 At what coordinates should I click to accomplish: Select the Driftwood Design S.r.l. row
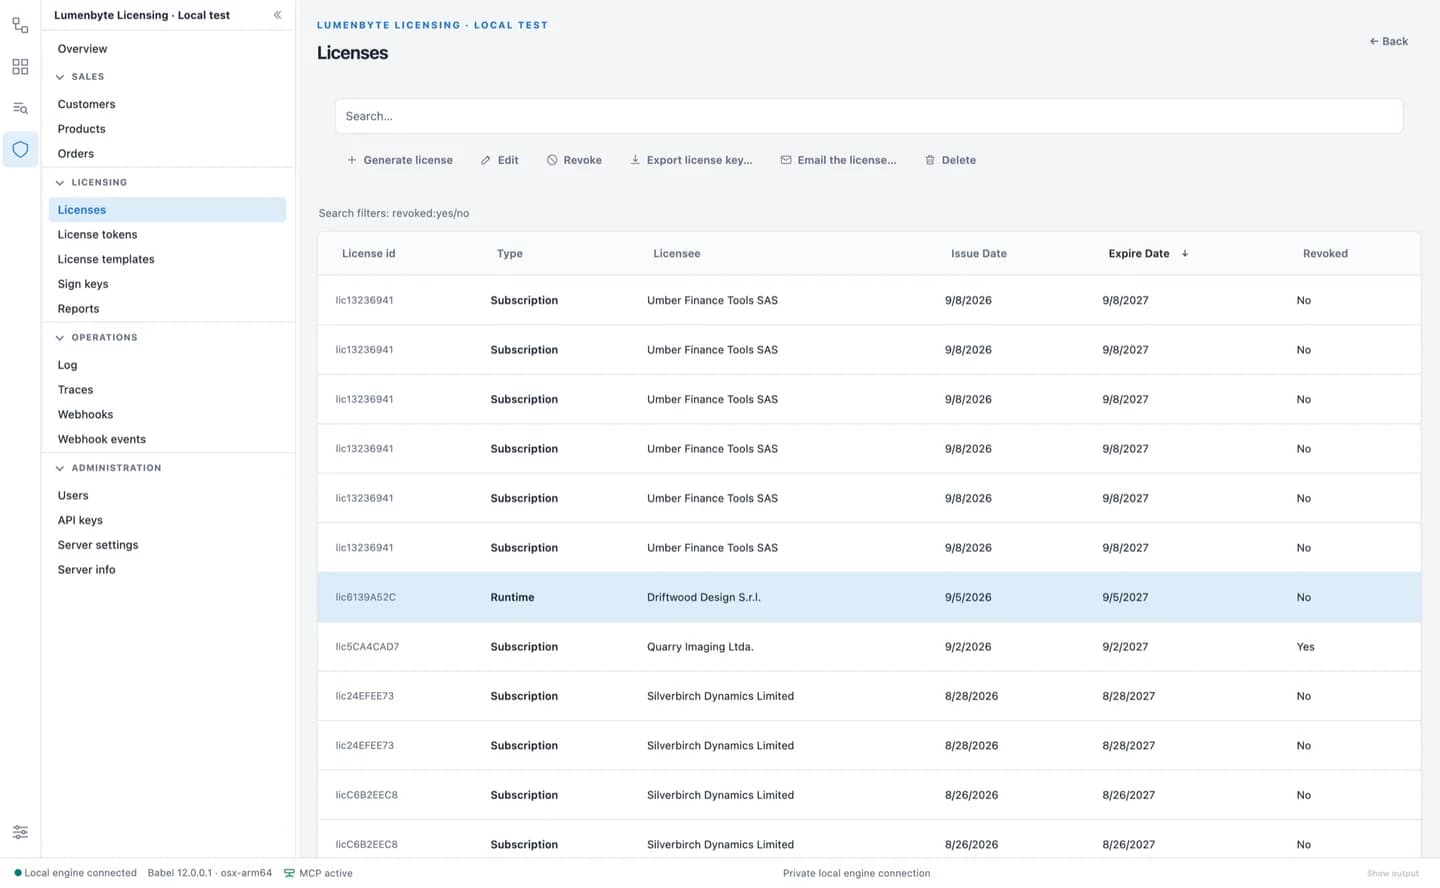pyautogui.click(x=869, y=597)
